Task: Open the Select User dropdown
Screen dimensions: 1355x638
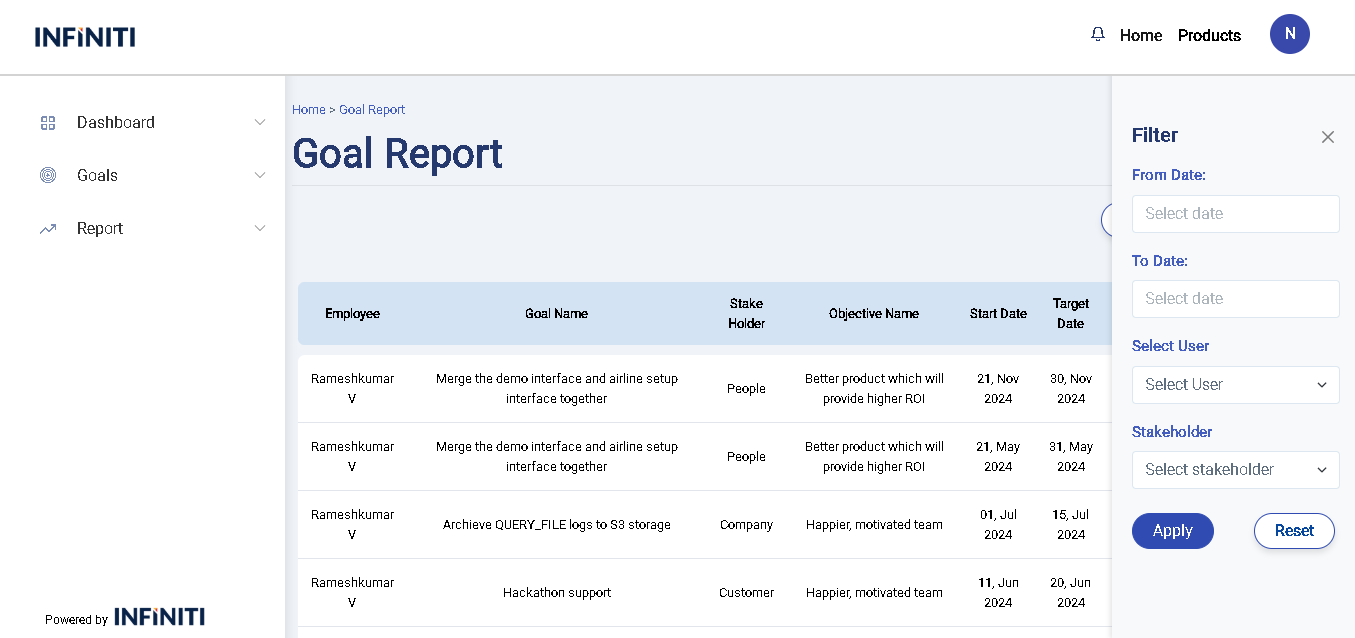Action: point(1235,385)
